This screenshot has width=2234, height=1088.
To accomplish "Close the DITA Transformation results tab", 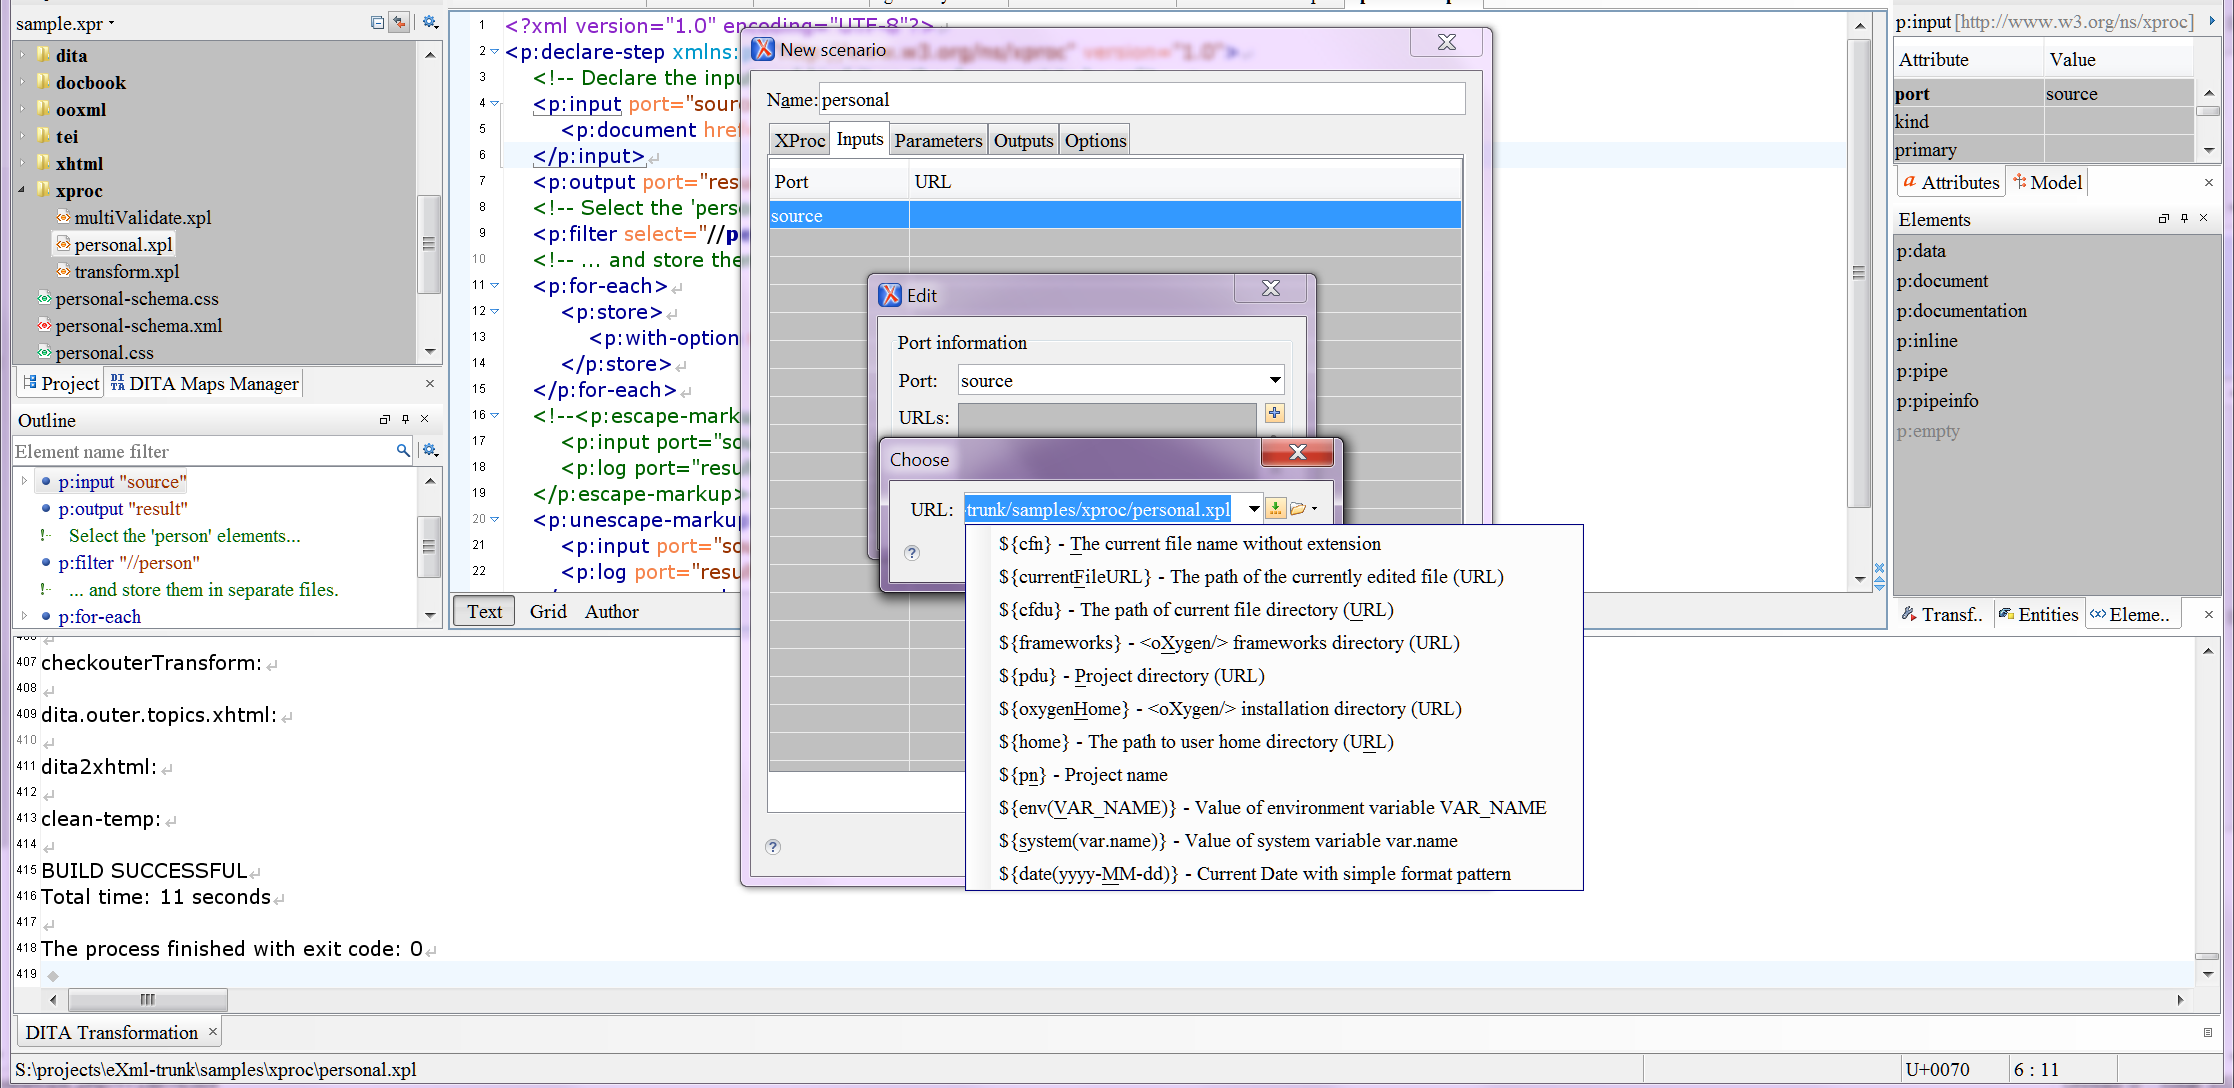I will pos(212,1031).
